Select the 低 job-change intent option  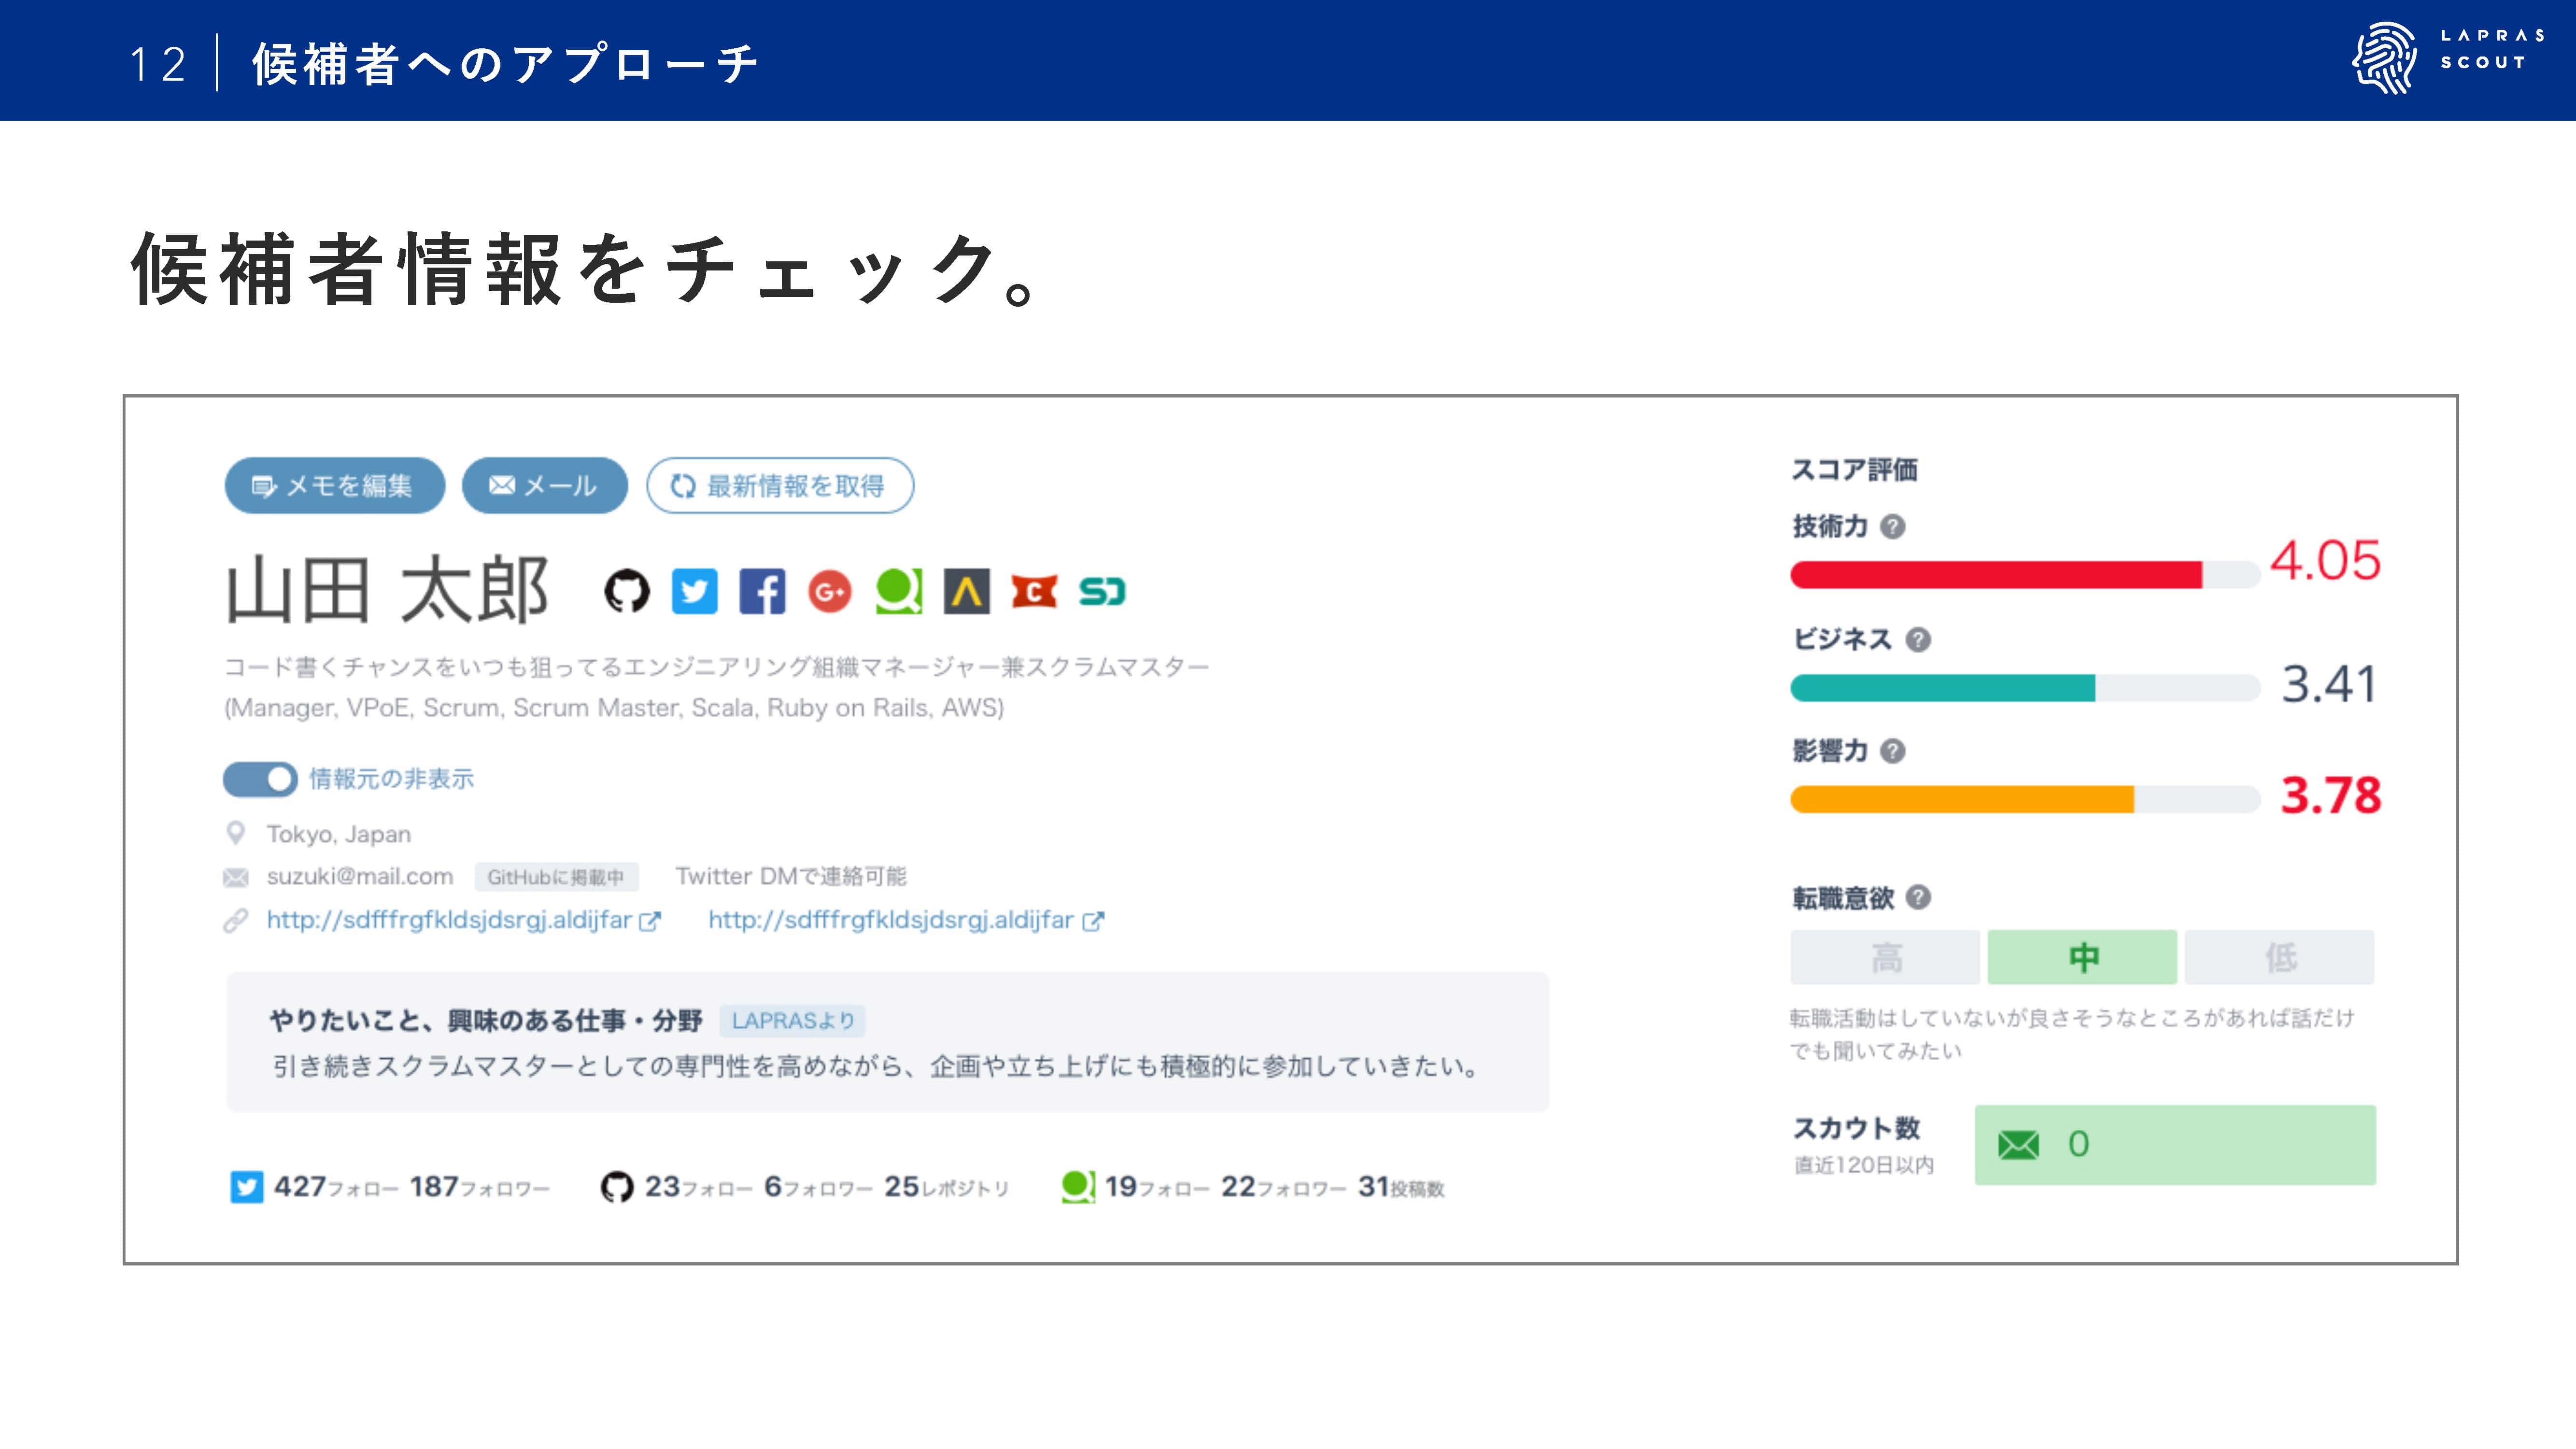(x=2279, y=958)
